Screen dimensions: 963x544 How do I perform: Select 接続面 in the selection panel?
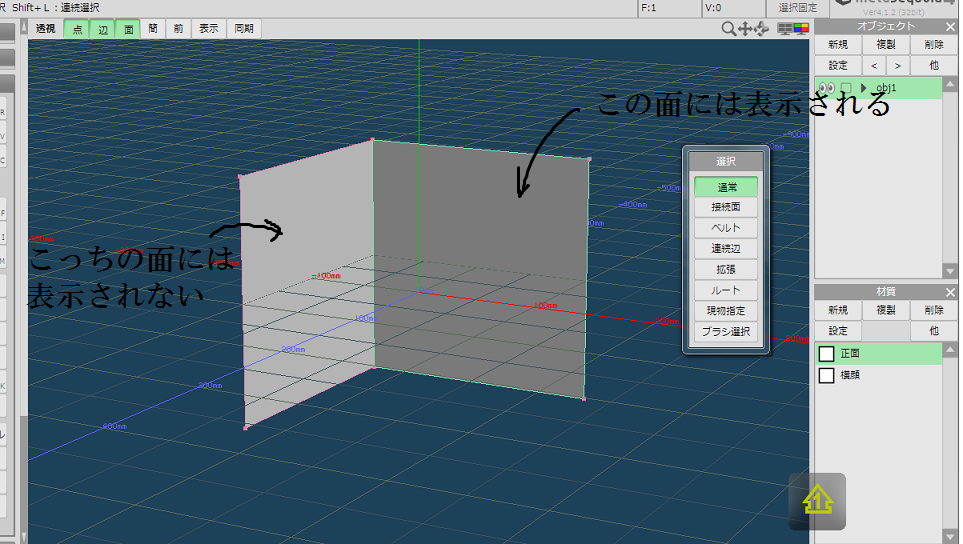click(x=726, y=207)
